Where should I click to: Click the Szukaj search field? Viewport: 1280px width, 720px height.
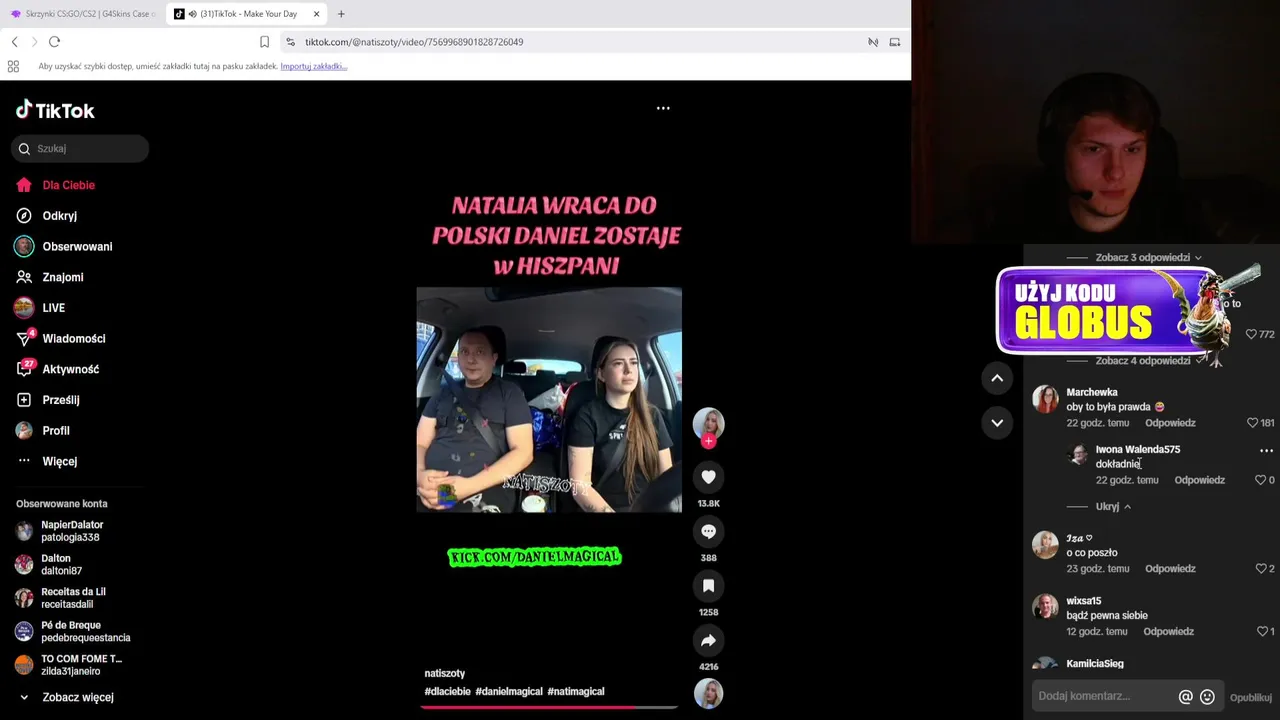pyautogui.click(x=80, y=149)
